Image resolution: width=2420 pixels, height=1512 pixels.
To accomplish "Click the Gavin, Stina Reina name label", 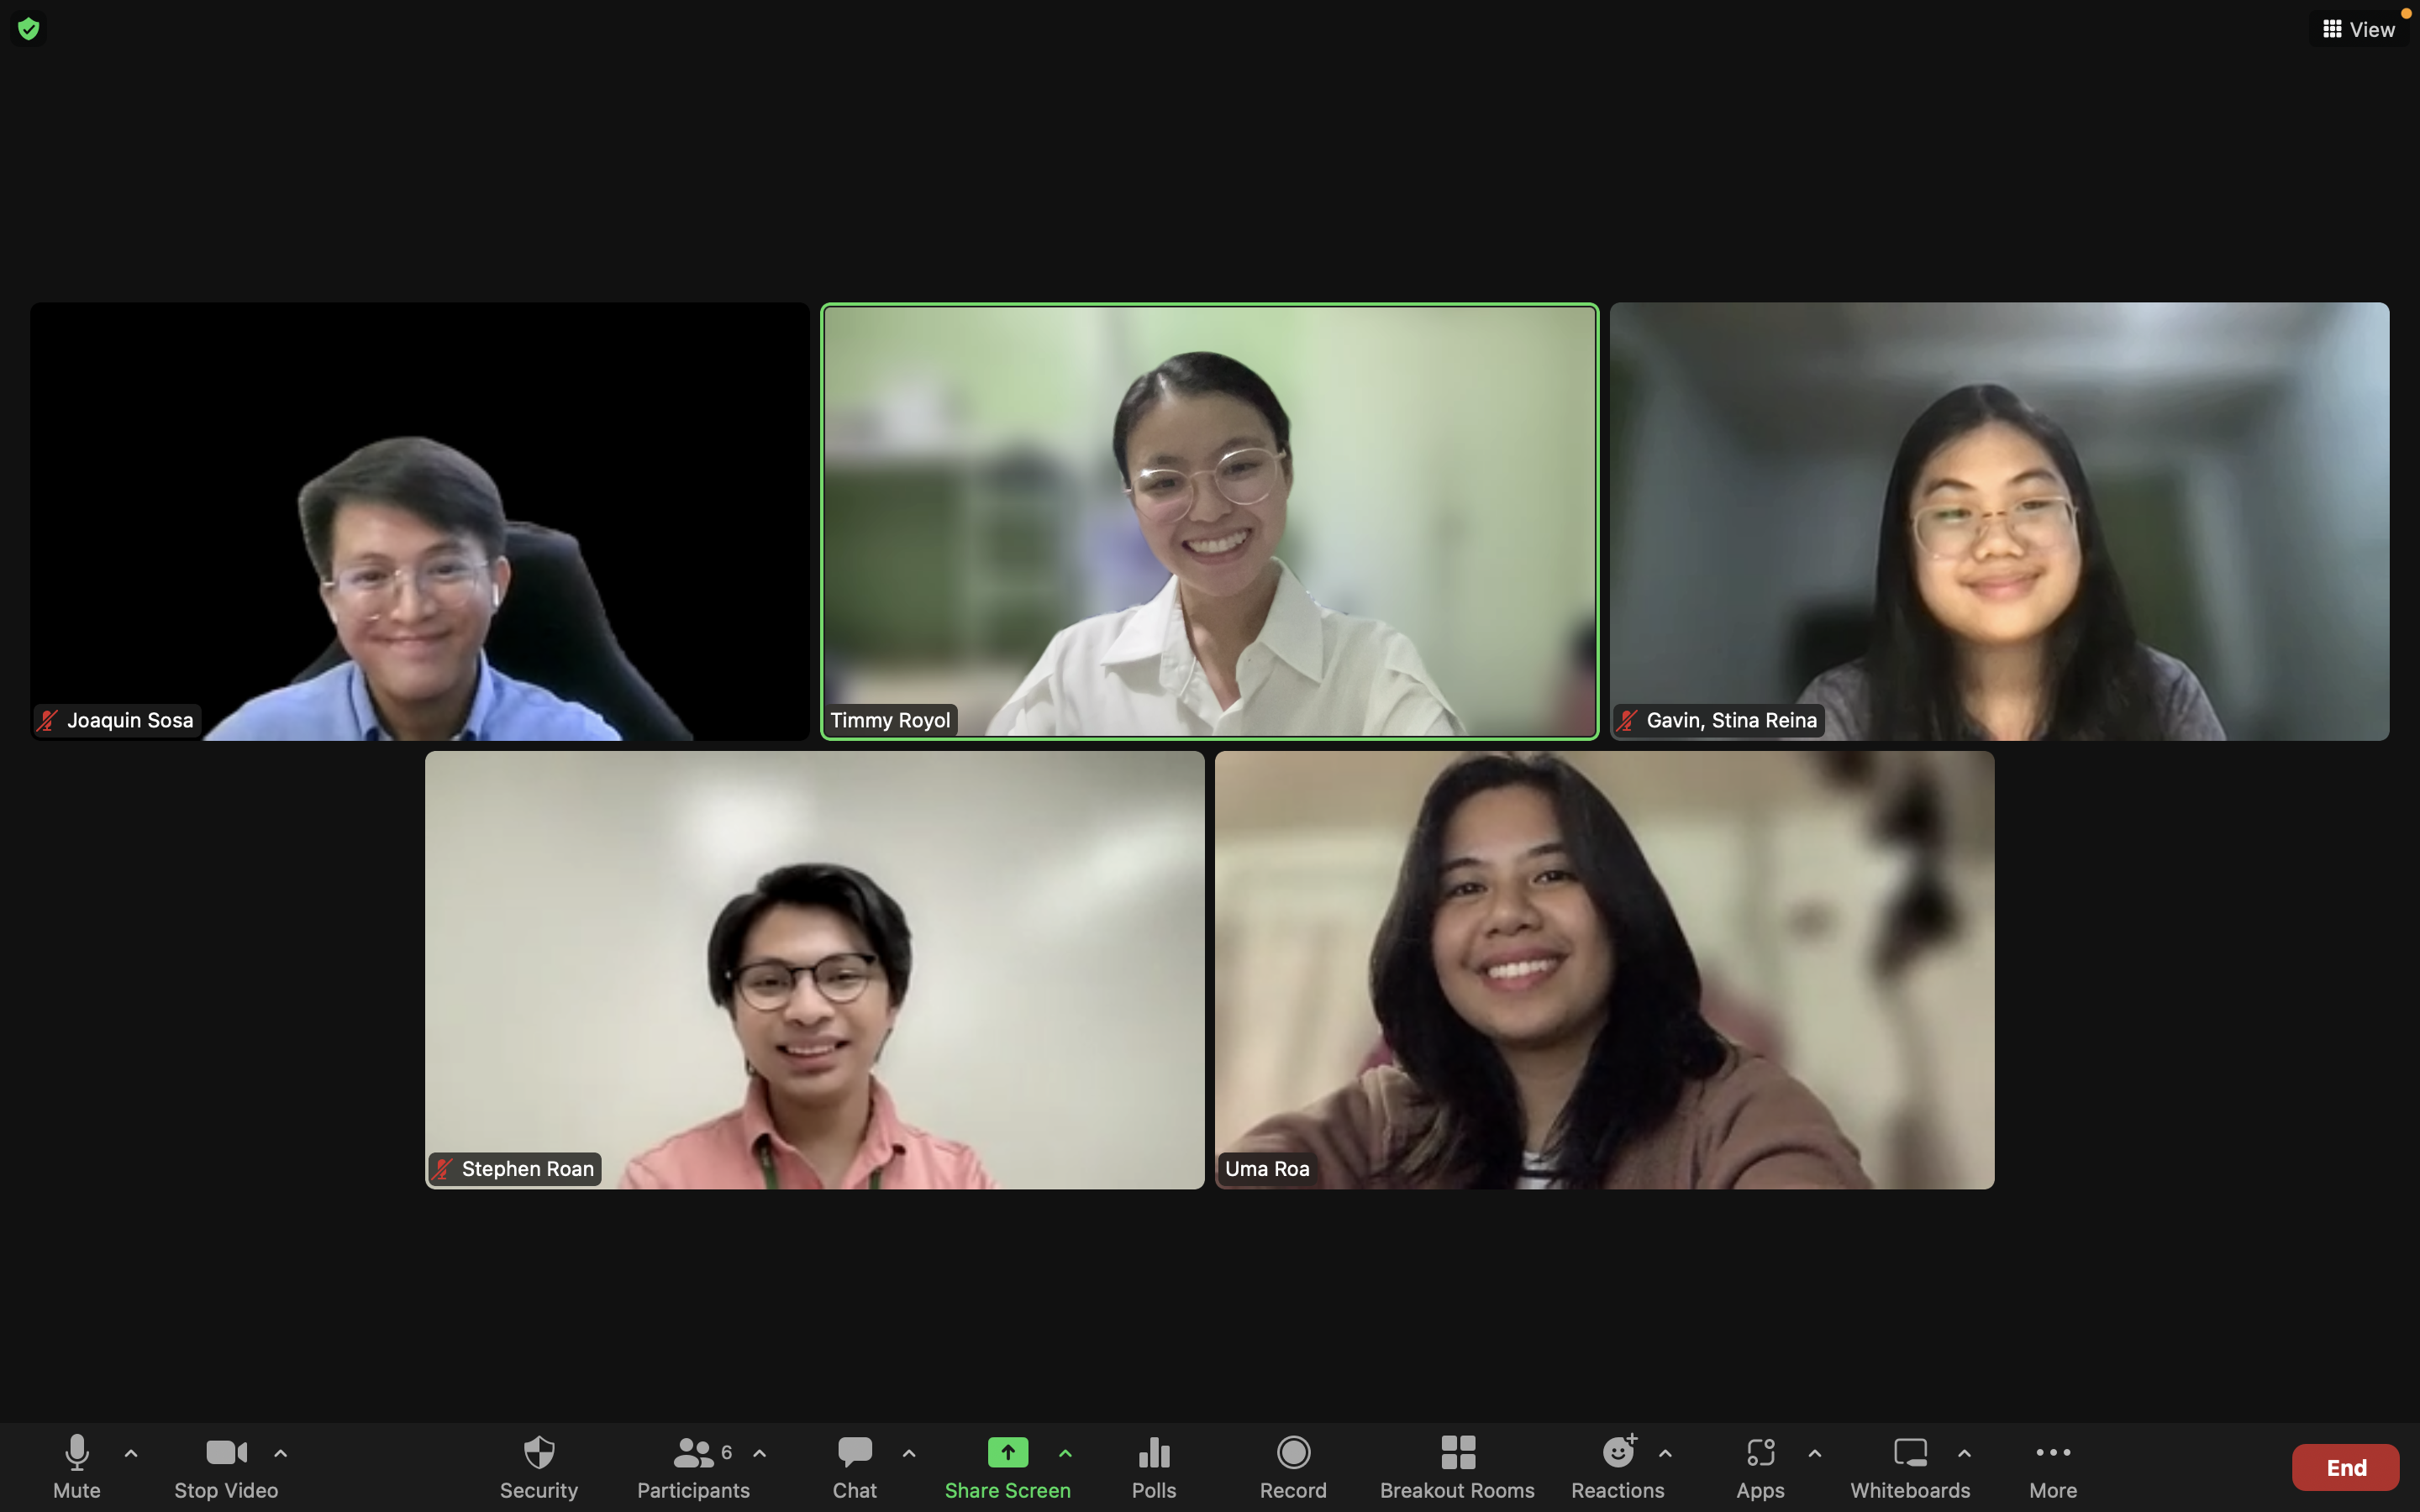I will pyautogui.click(x=1732, y=720).
